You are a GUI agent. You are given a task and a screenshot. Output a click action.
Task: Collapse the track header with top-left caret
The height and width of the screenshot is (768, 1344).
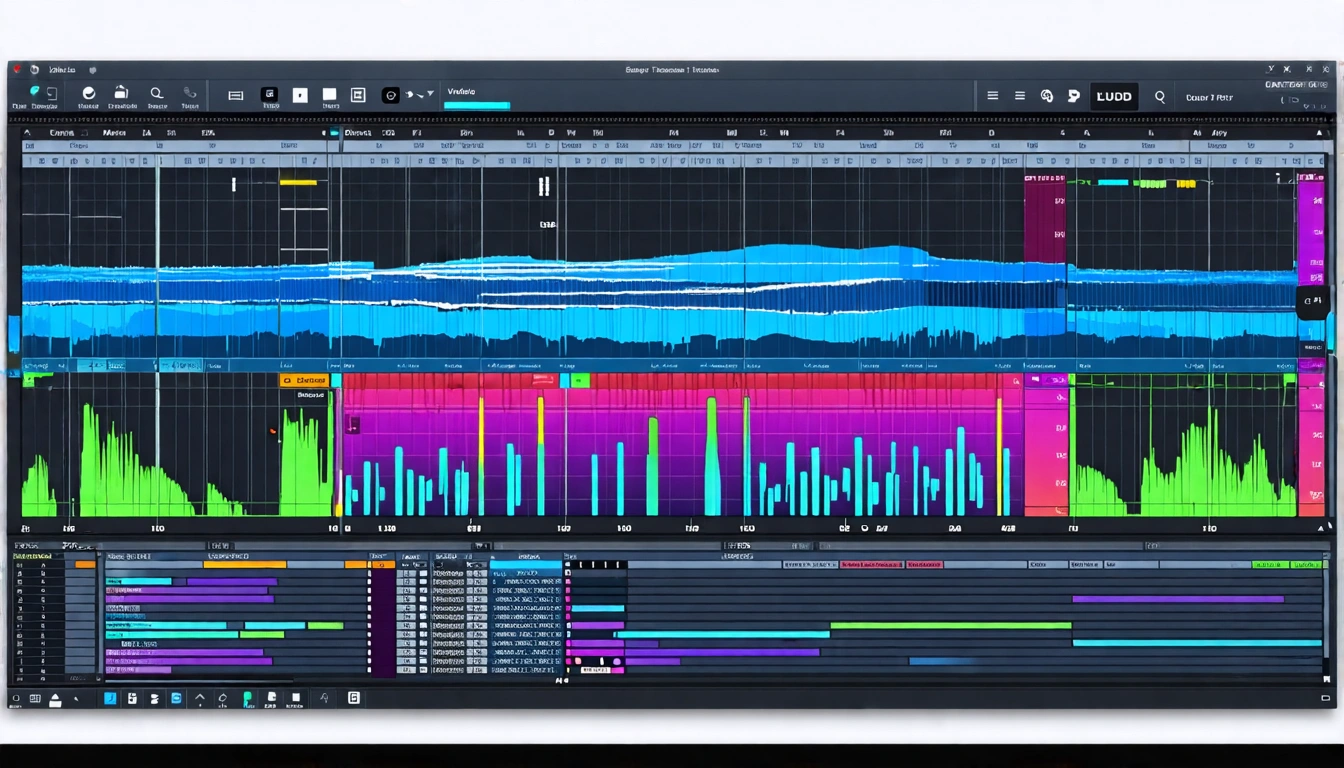pyautogui.click(x=27, y=132)
